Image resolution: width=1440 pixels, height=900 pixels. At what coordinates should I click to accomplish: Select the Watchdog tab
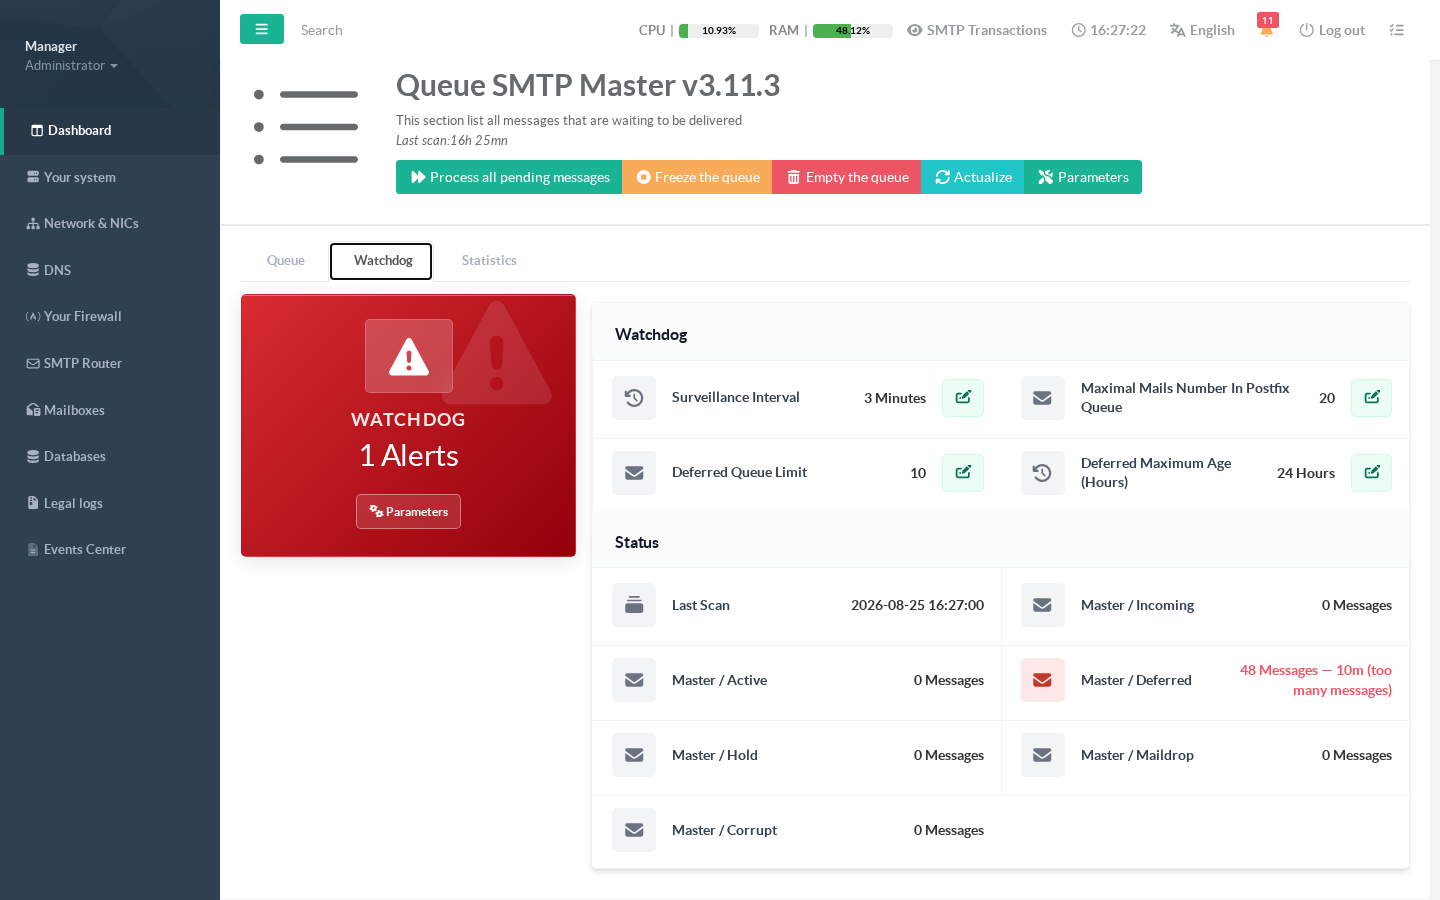(383, 261)
